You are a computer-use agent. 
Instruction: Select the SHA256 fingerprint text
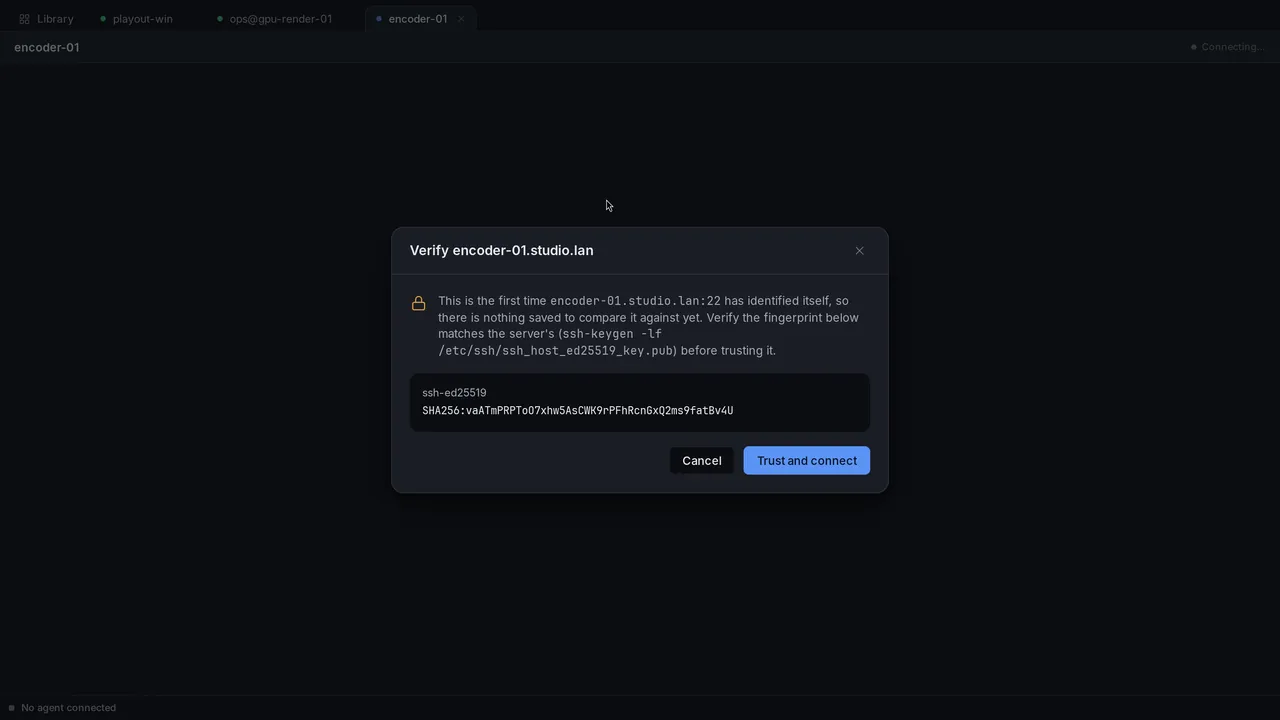[578, 411]
